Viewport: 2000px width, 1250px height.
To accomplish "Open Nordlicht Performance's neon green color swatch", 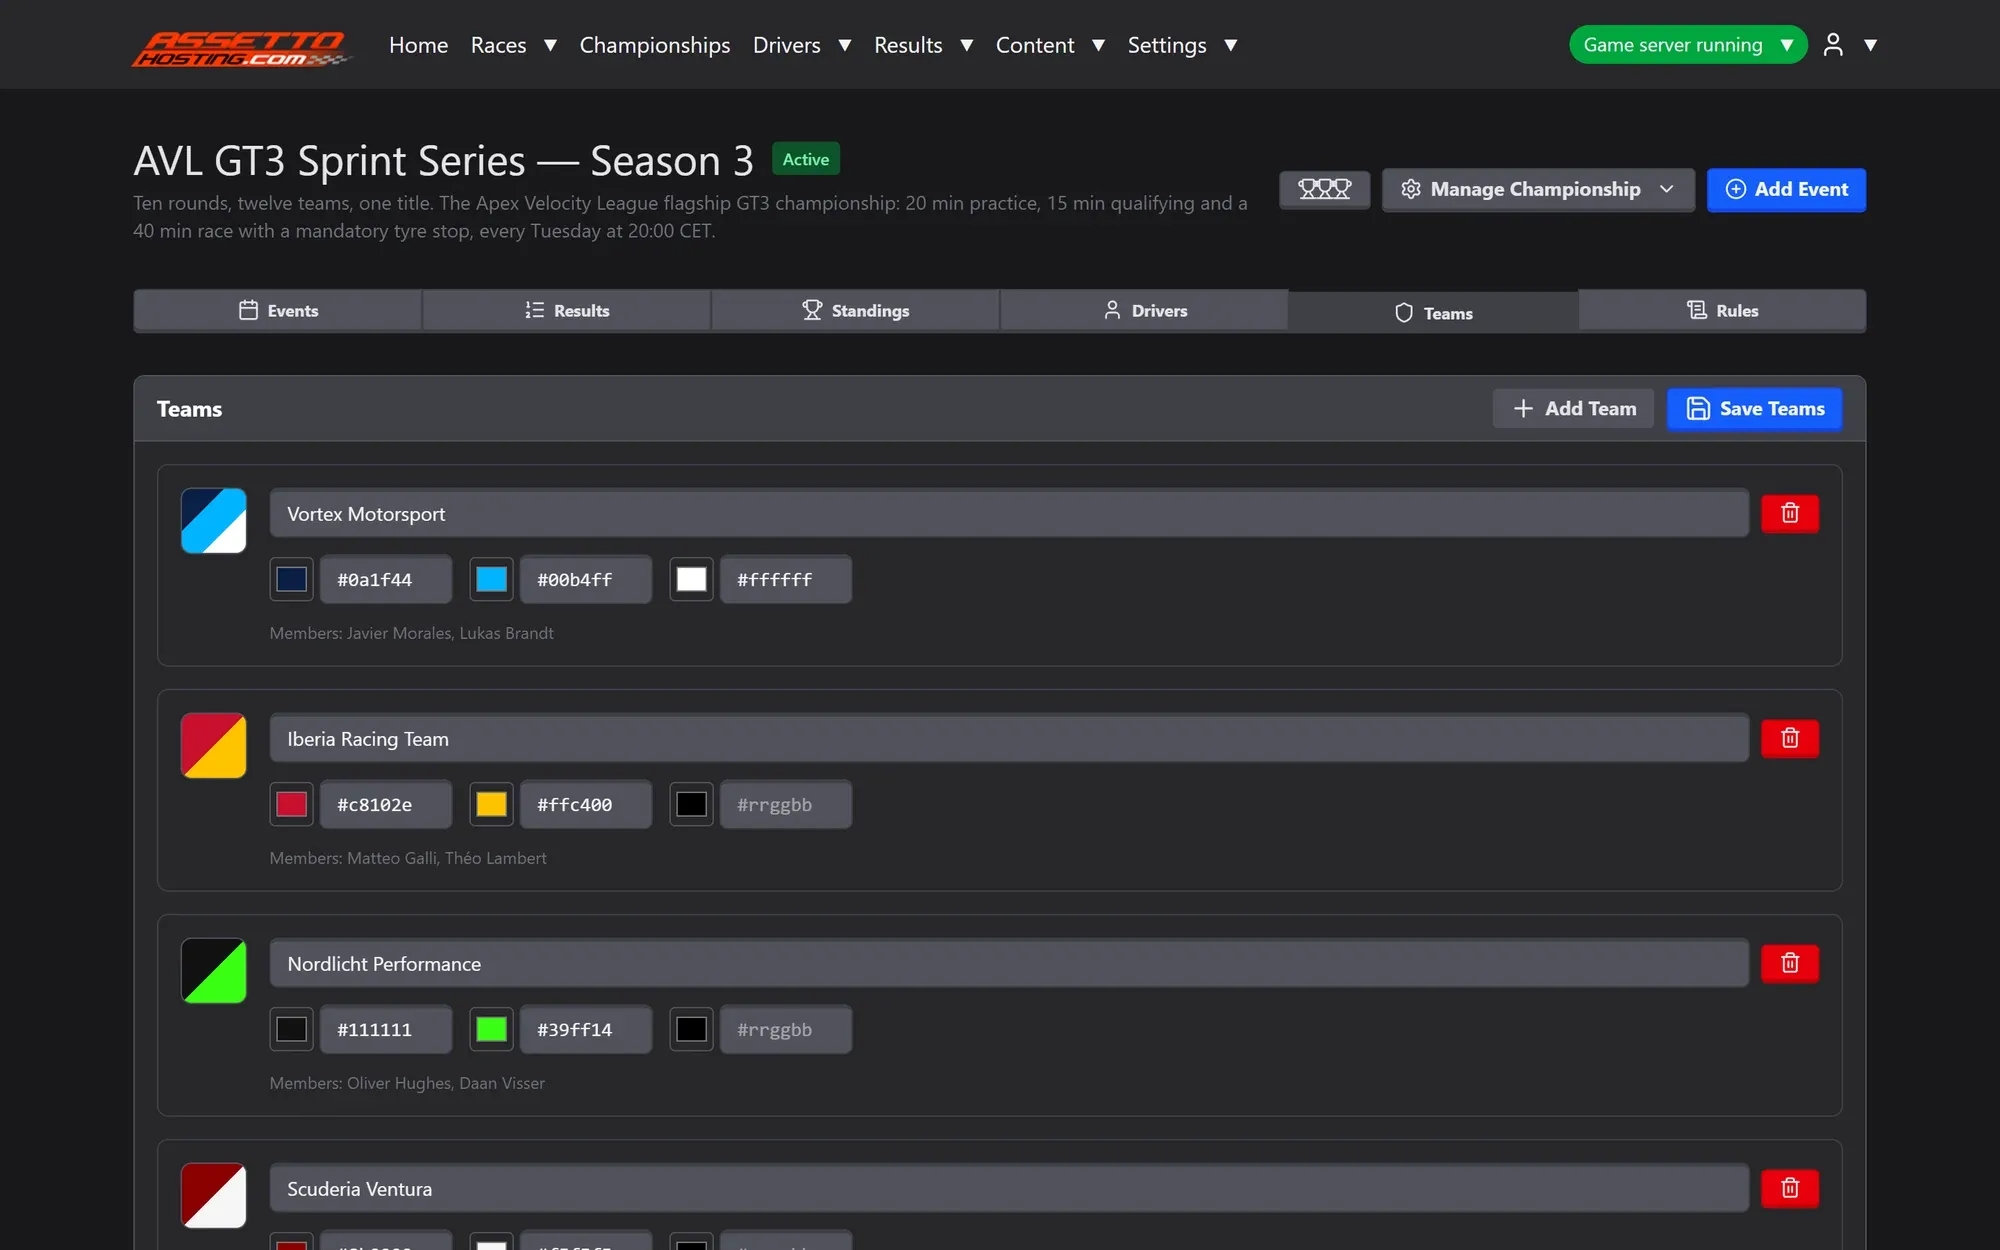I will click(491, 1030).
